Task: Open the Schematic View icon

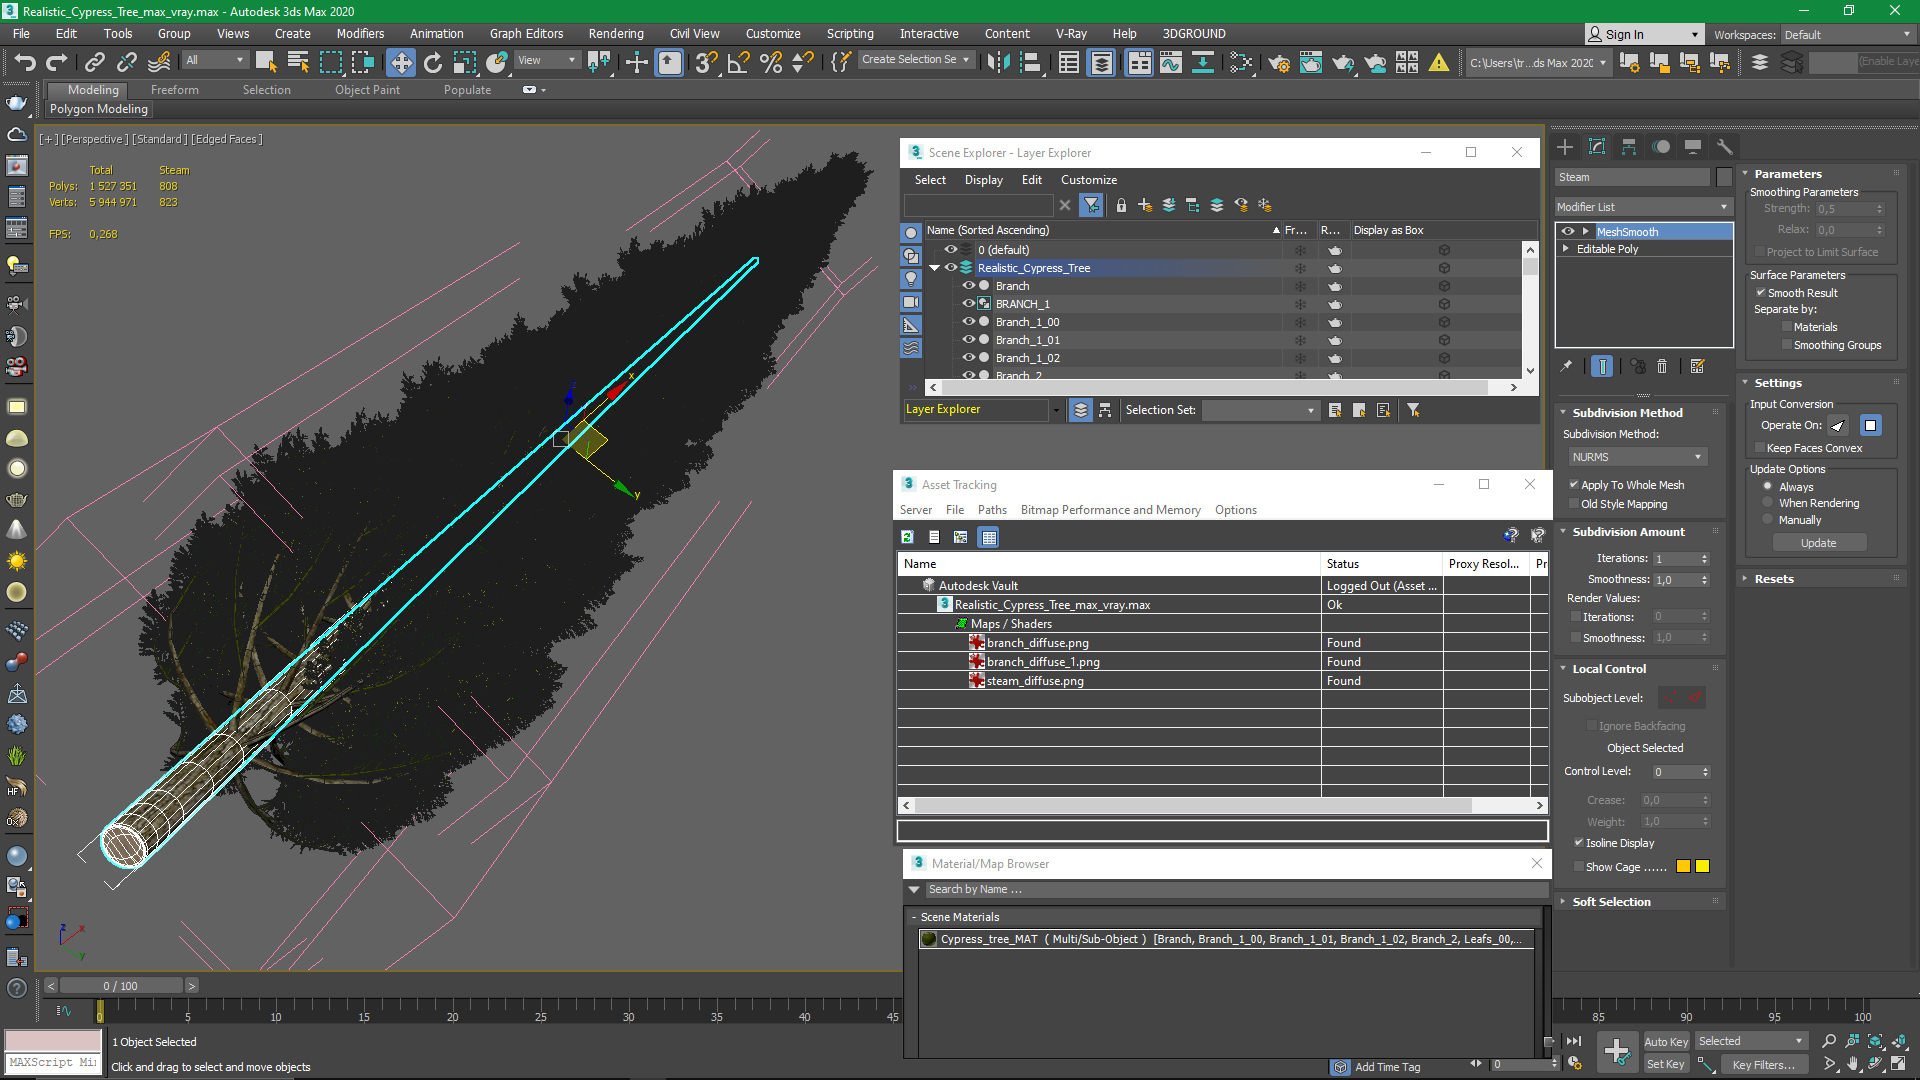Action: 1203,62
